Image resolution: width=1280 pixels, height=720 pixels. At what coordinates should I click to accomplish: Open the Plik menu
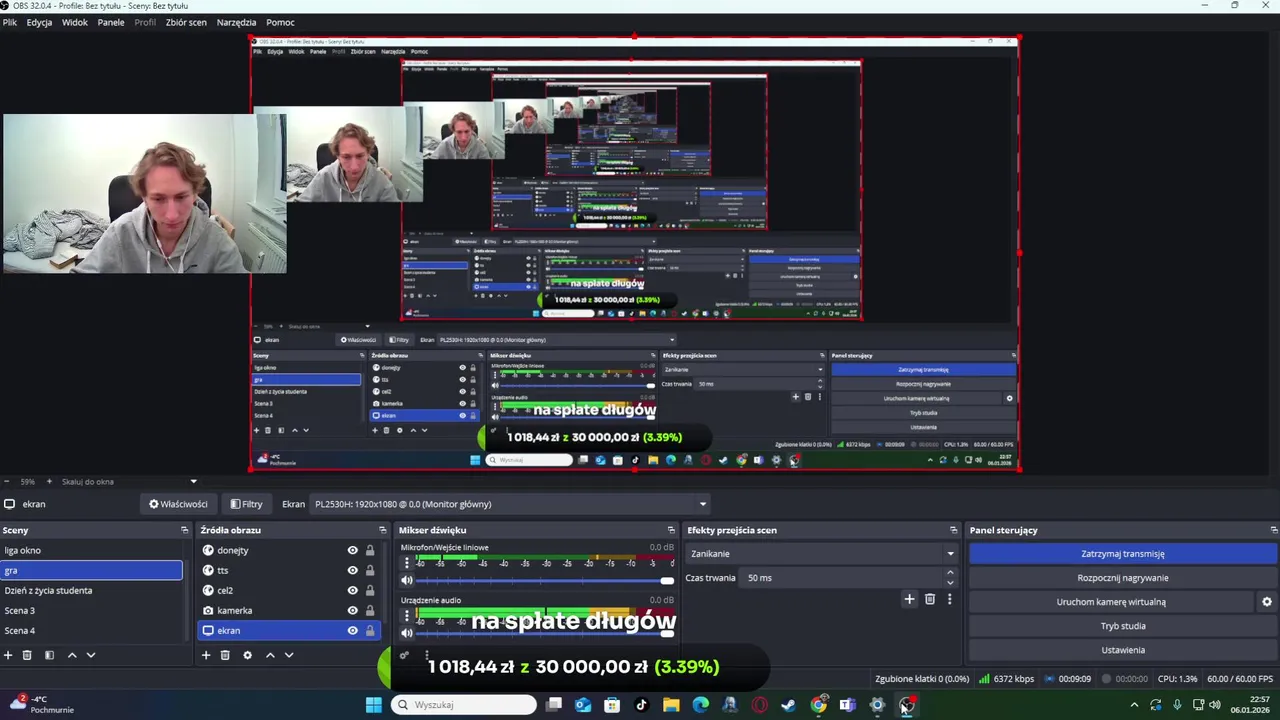coord(10,22)
